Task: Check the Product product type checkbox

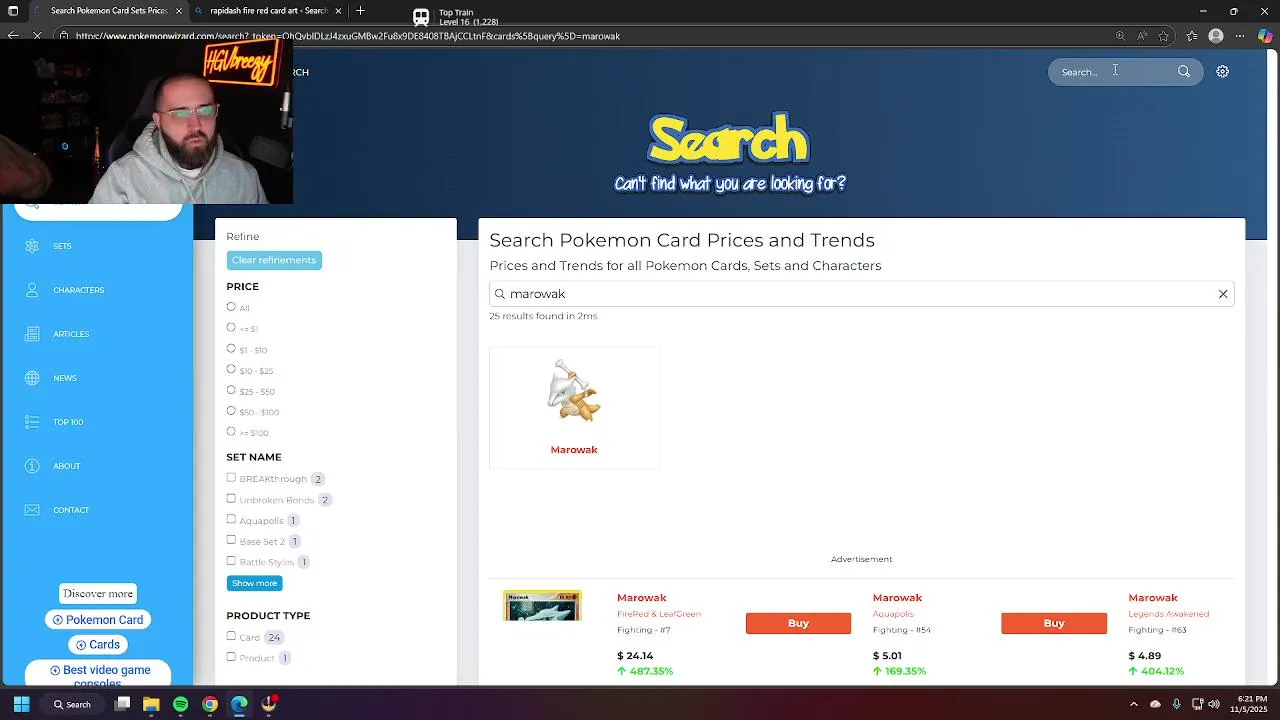Action: (231, 657)
